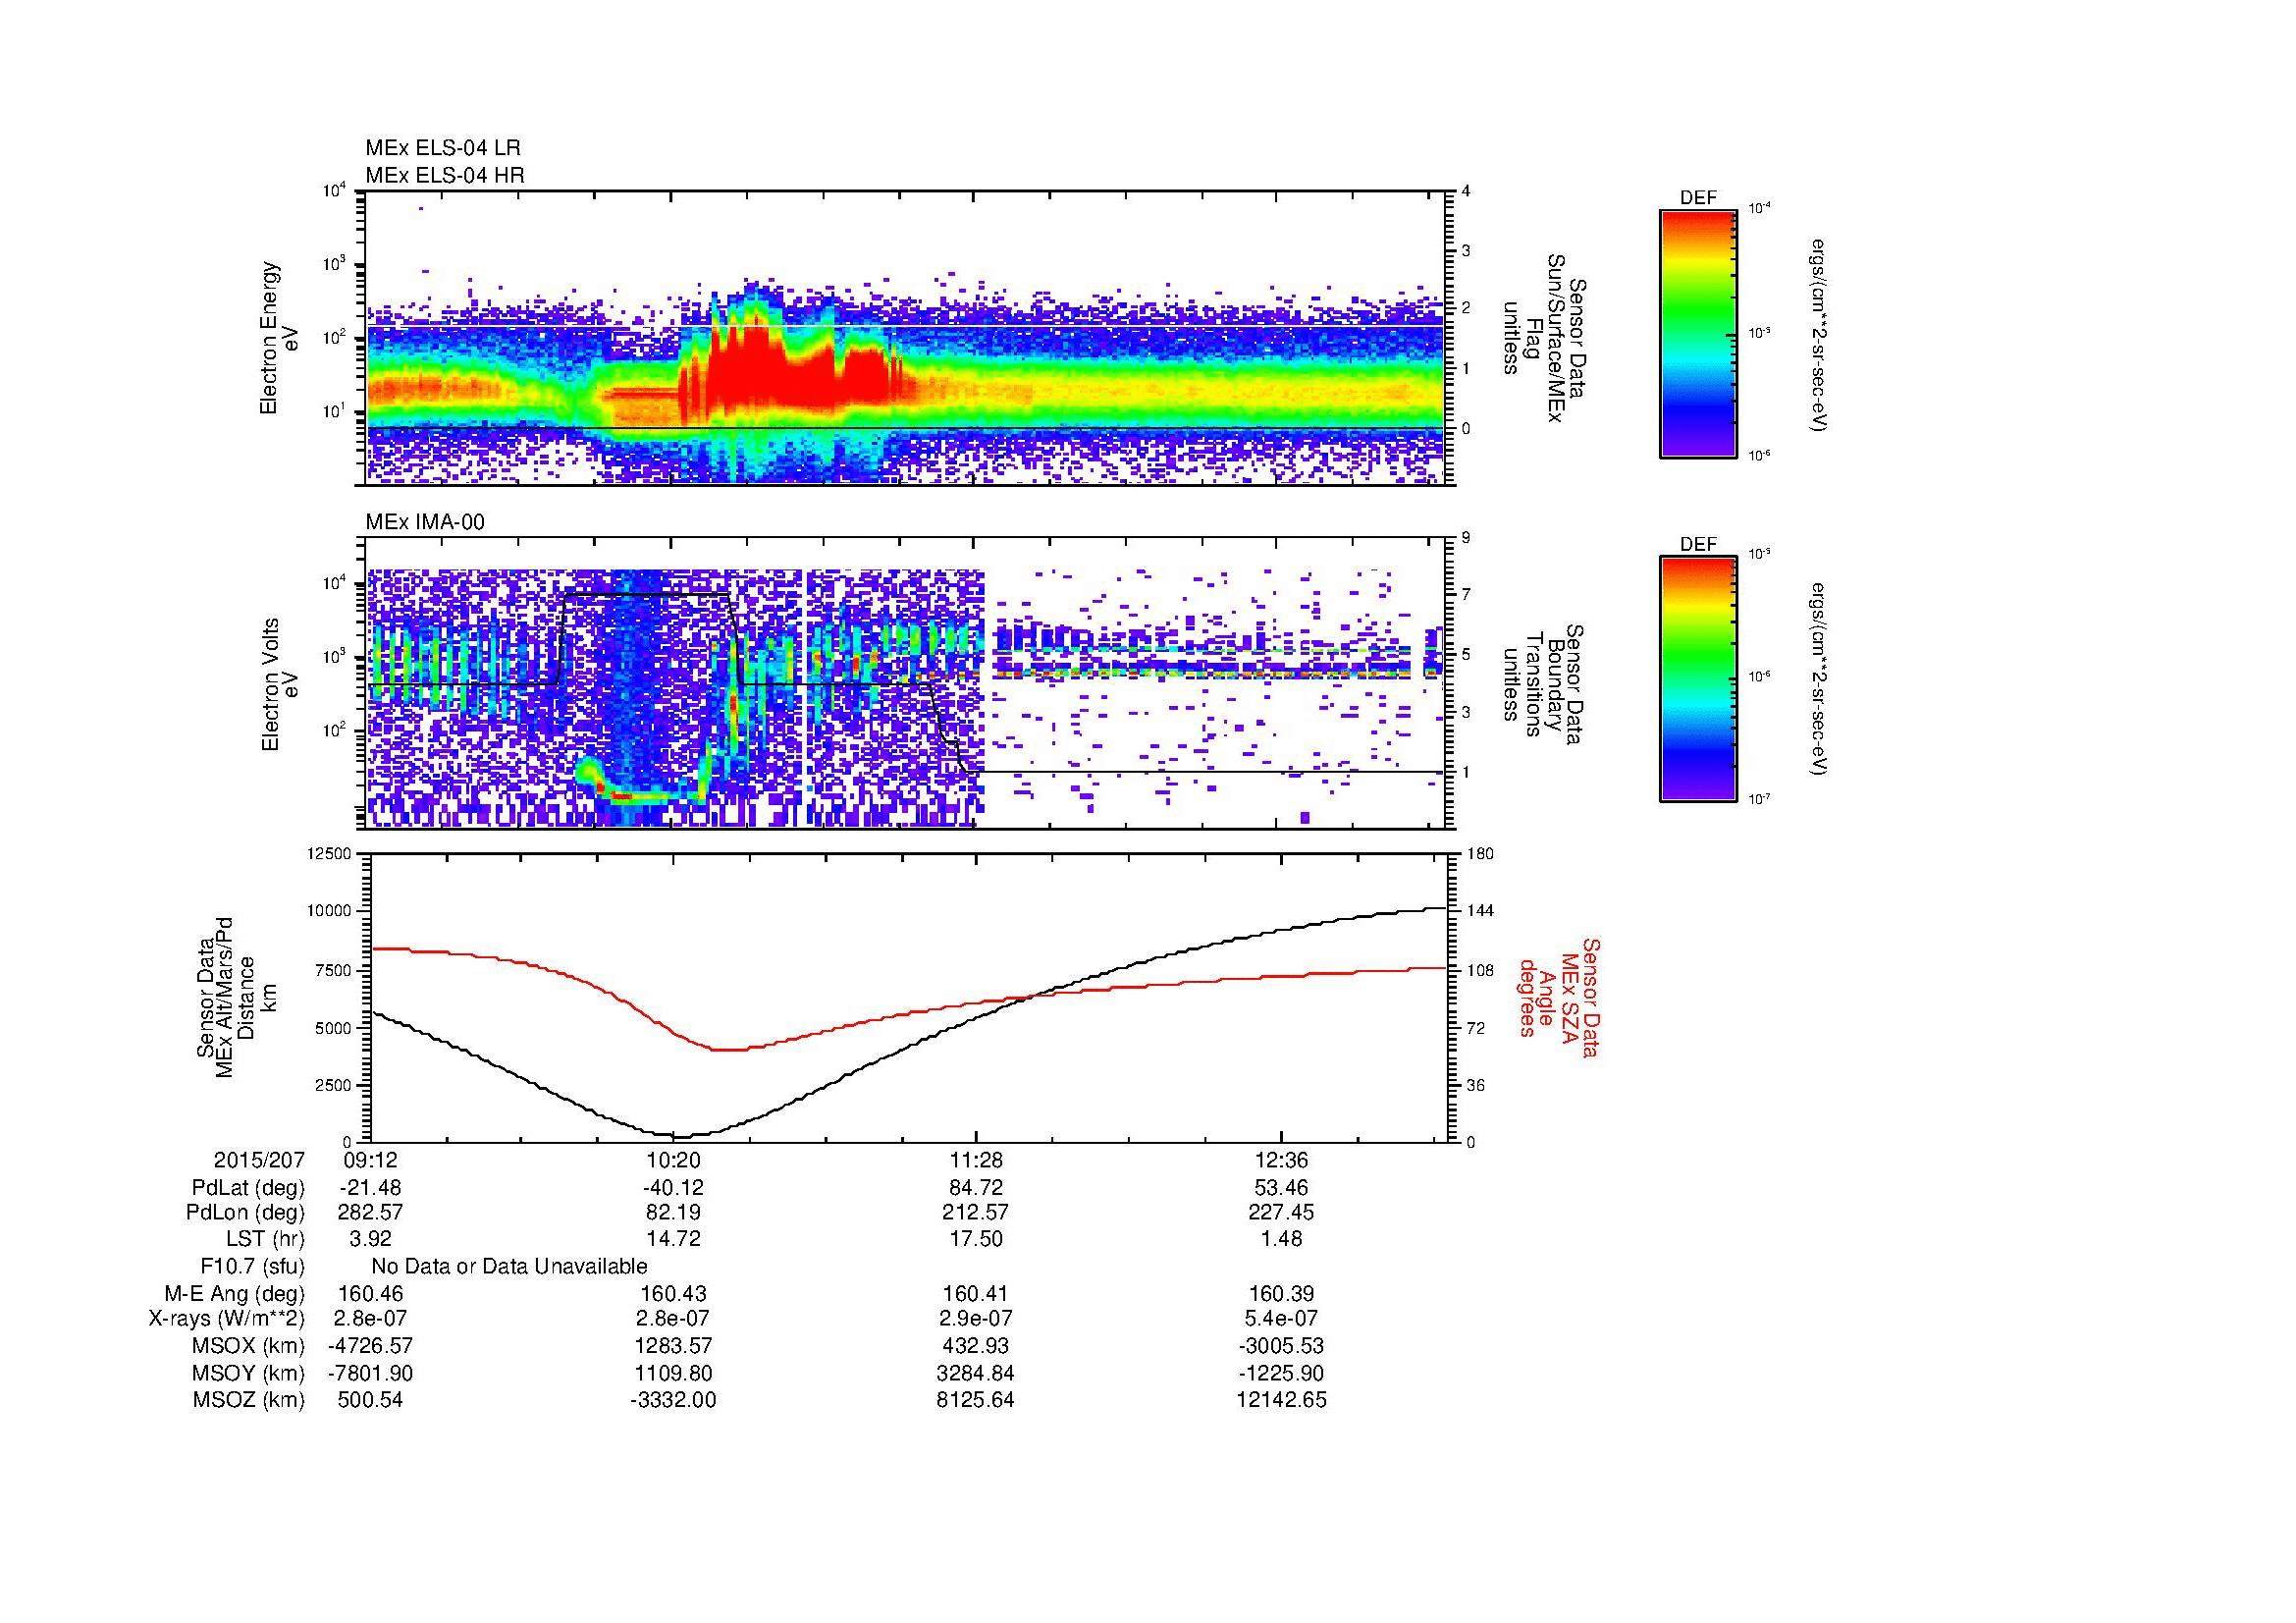Click the Electron Volts eV axis label
Viewport: 2296px width, 1623px height.
point(280,684)
